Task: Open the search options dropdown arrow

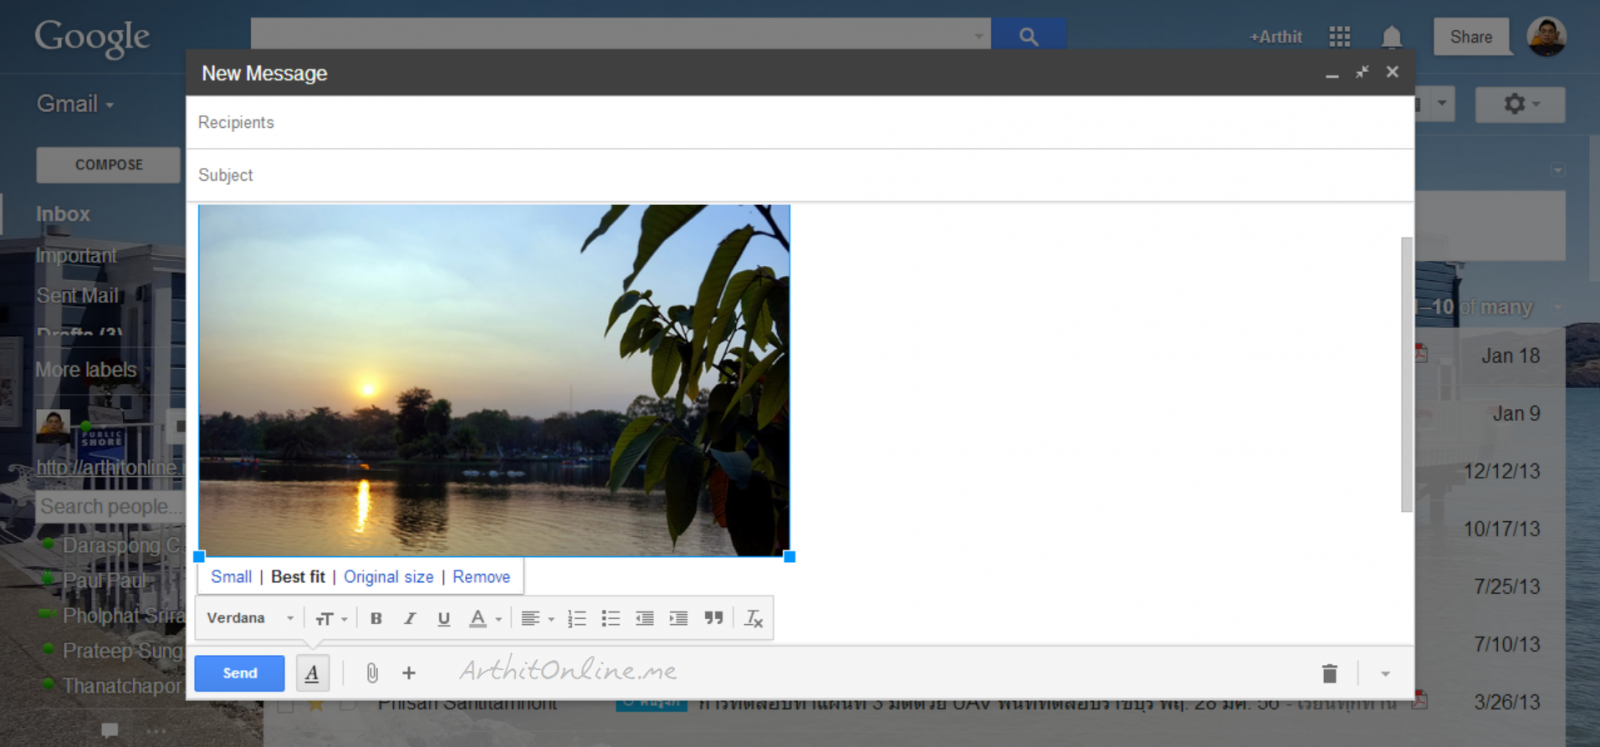Action: (x=979, y=37)
